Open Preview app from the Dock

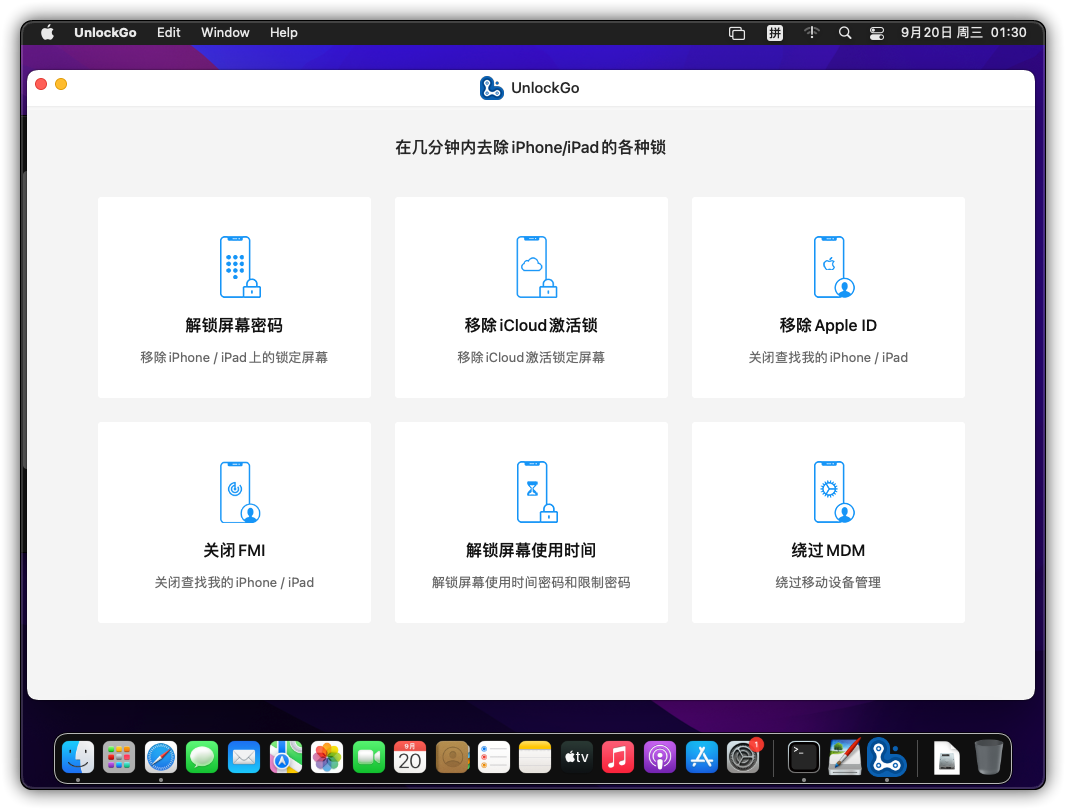coord(845,757)
